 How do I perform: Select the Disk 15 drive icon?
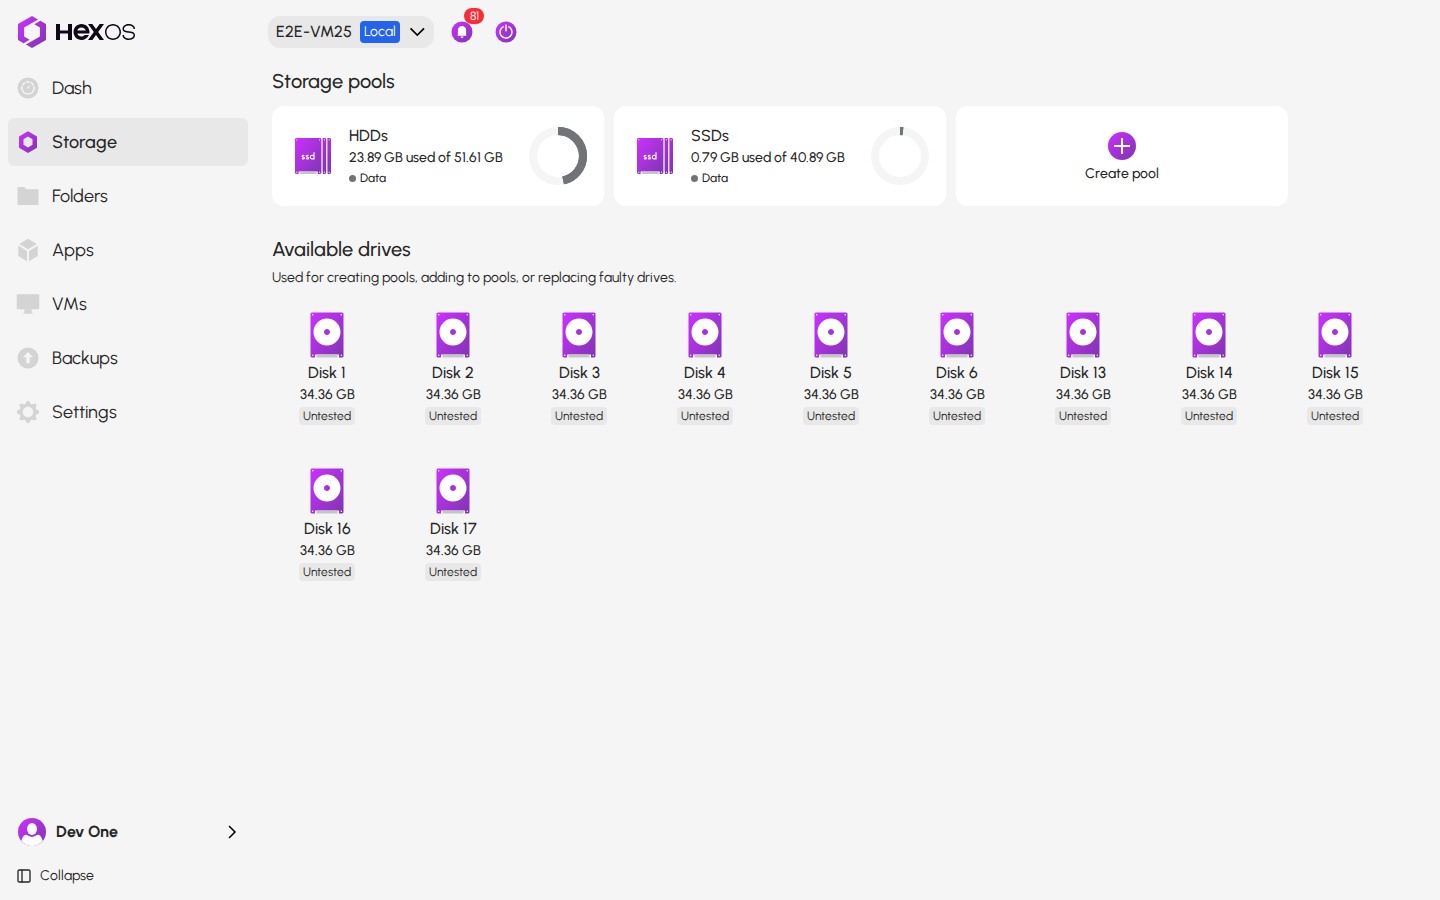tap(1335, 335)
